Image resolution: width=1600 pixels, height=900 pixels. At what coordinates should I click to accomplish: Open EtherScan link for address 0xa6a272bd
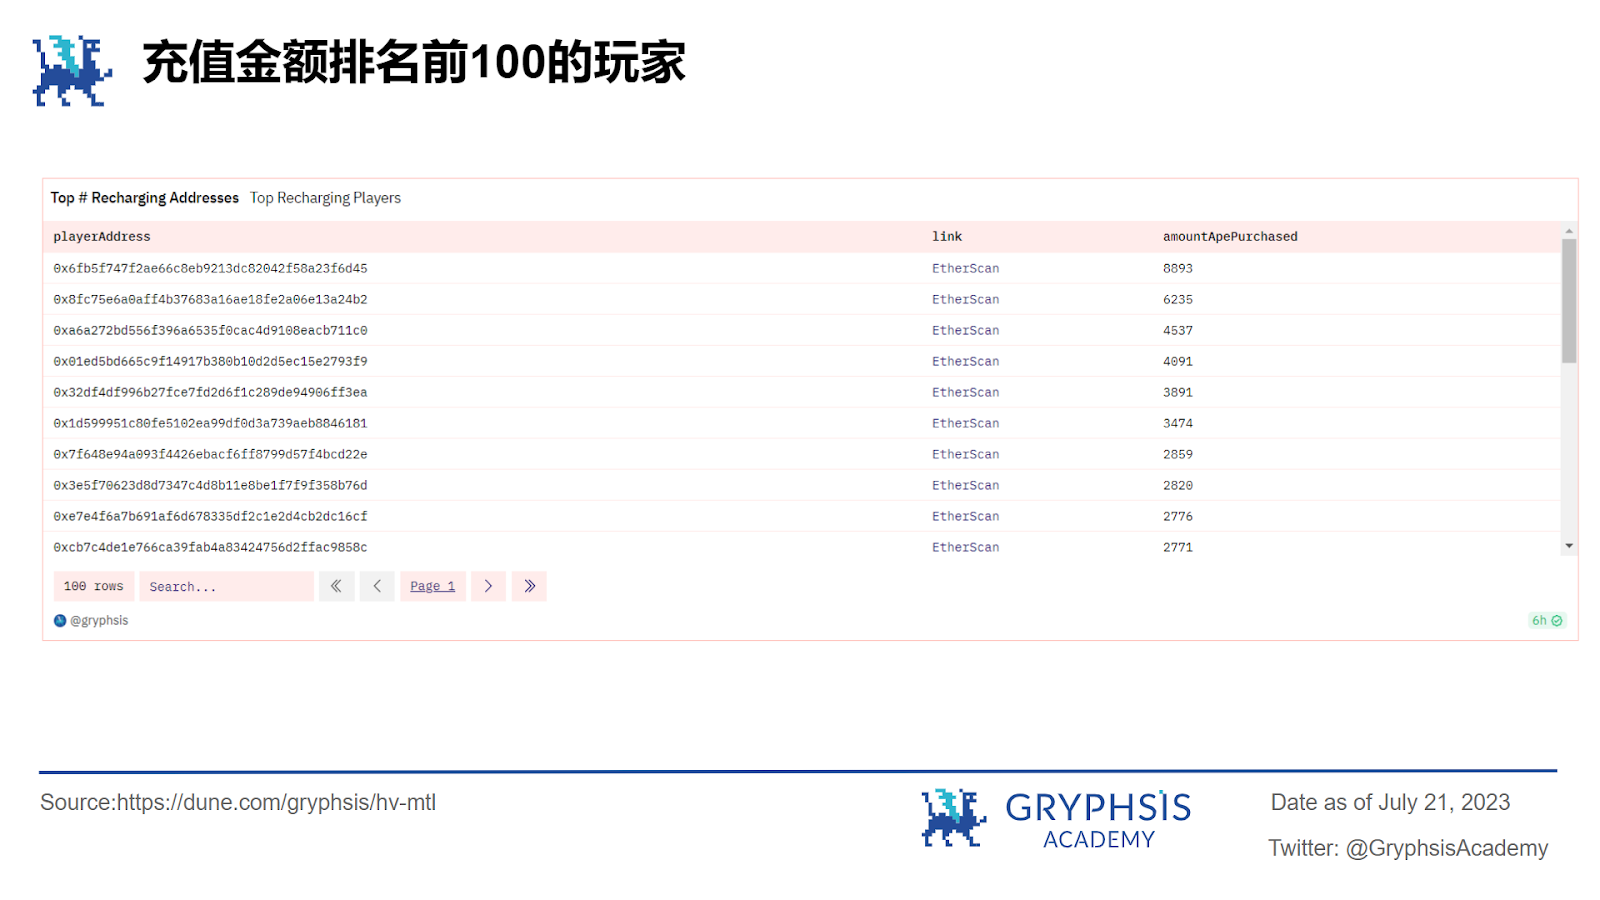coord(966,330)
